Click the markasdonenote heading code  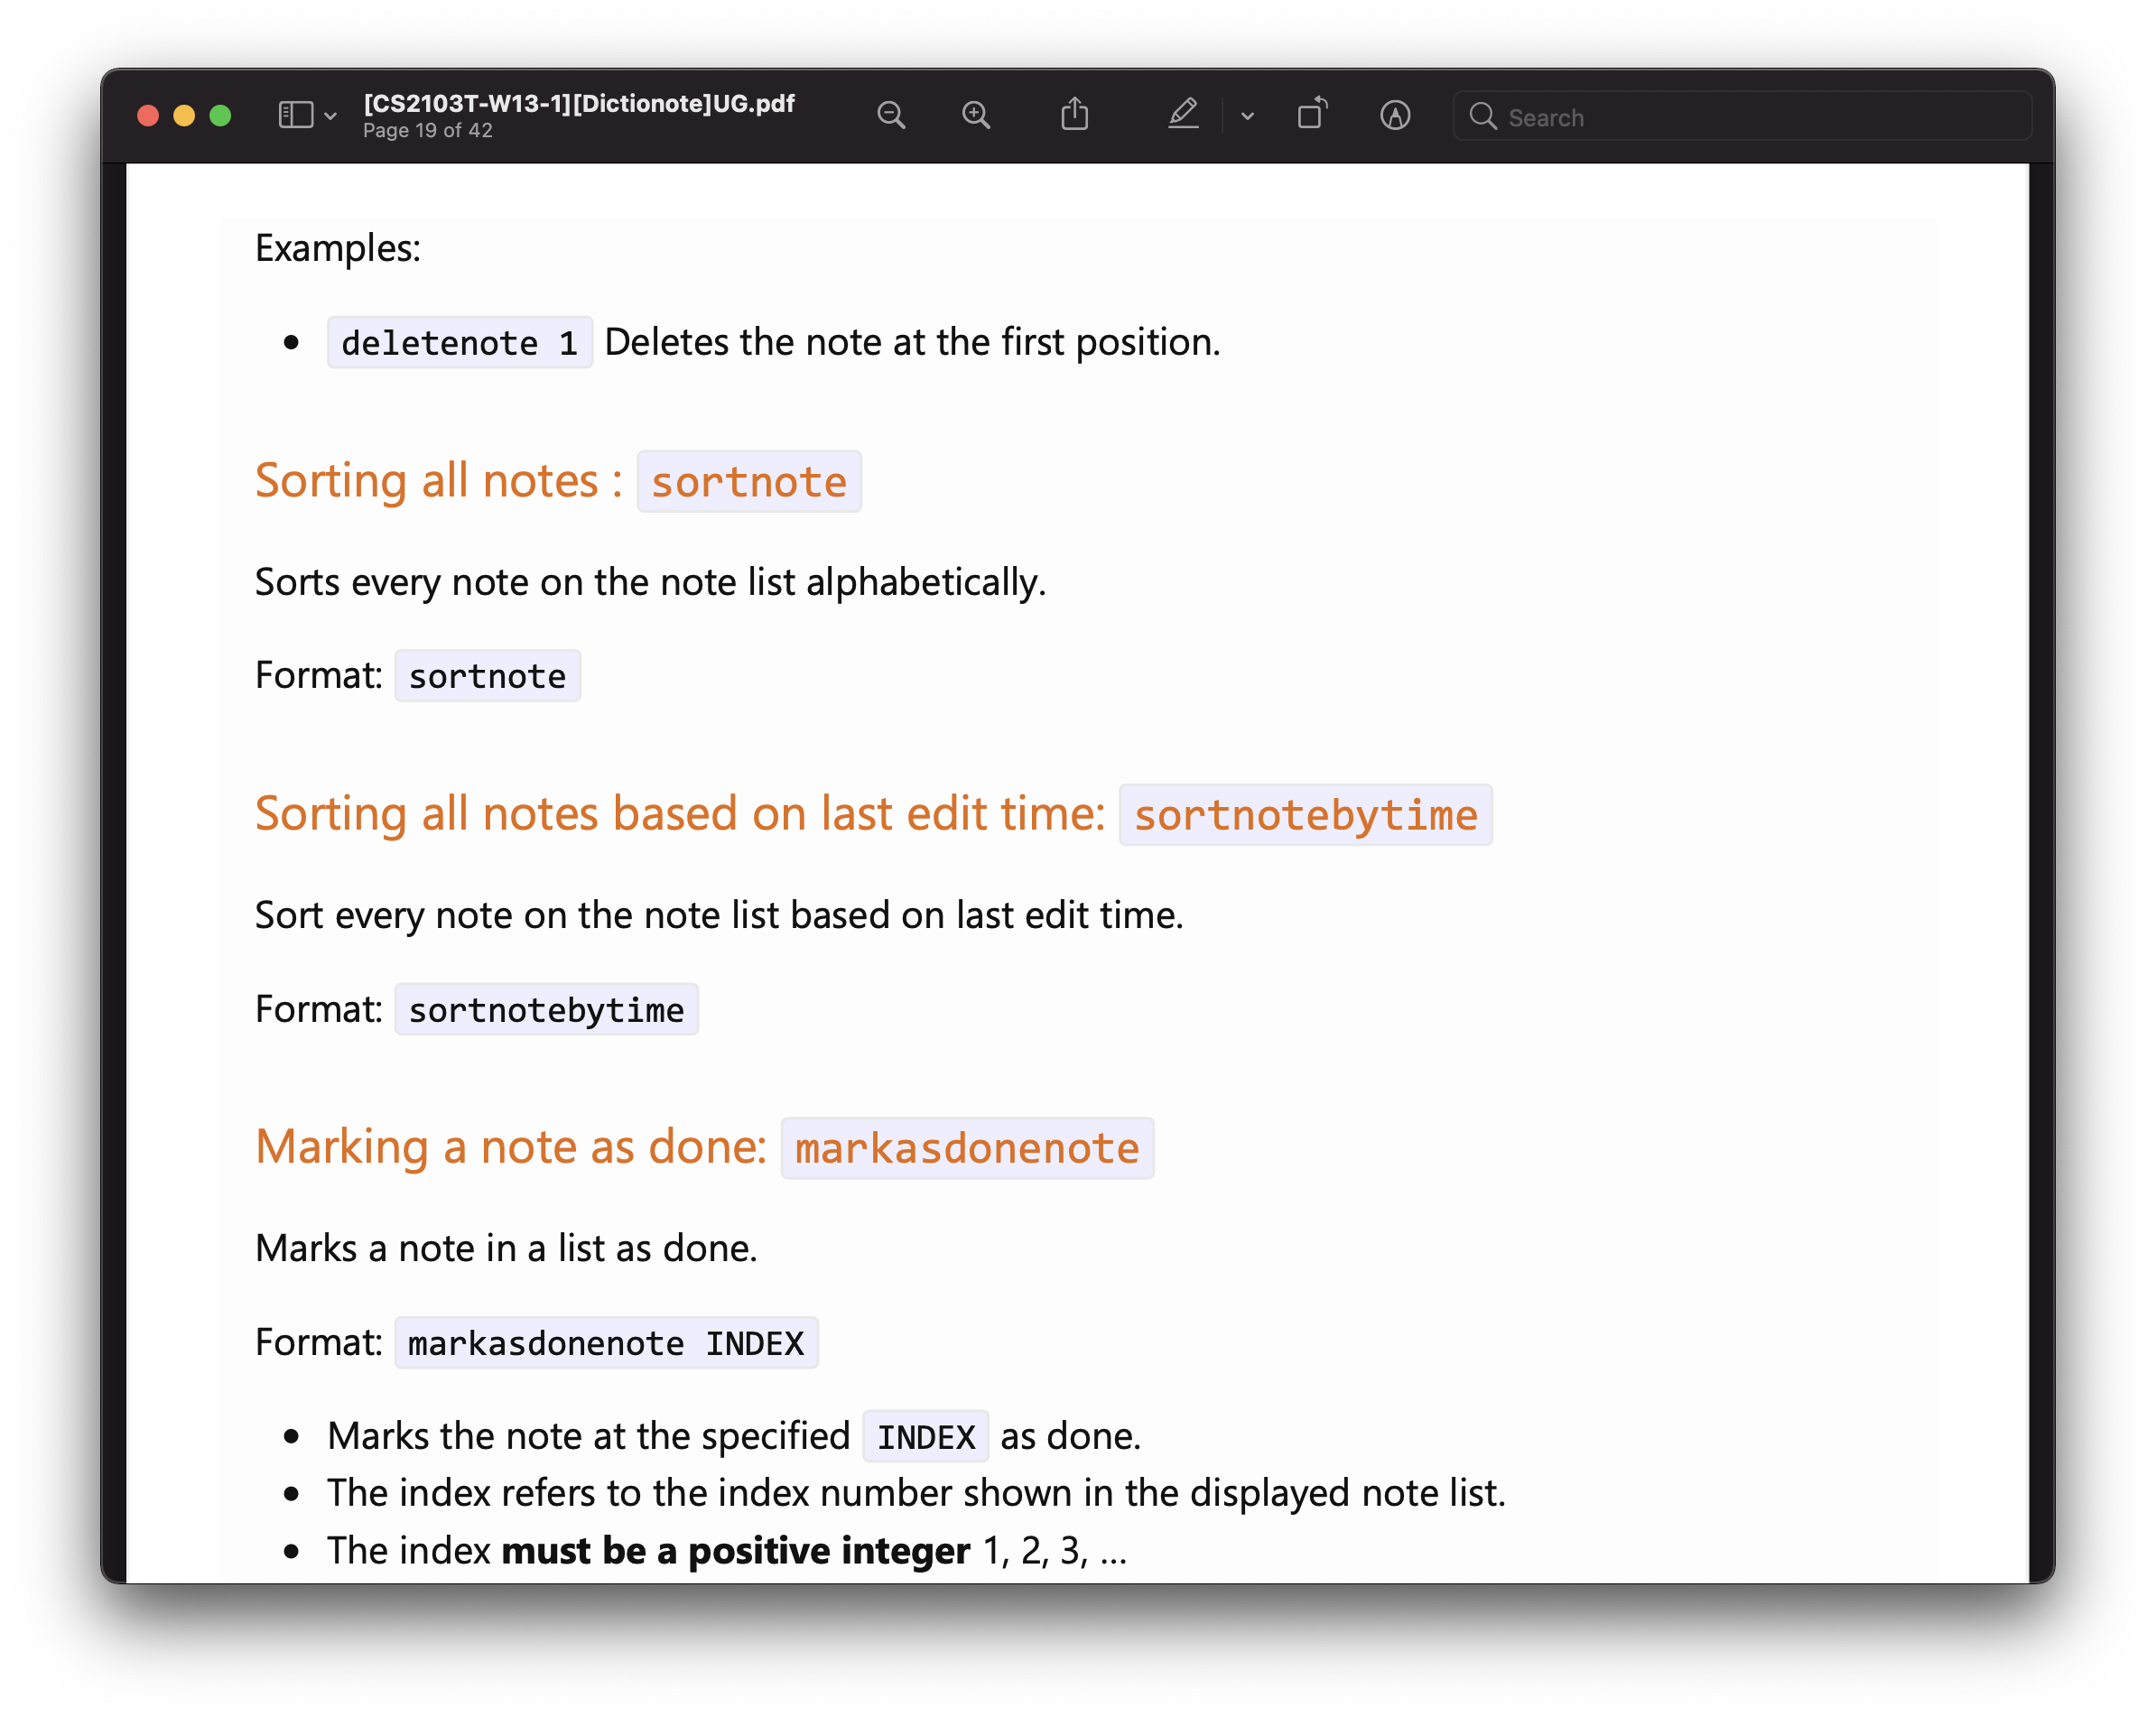(967, 1148)
